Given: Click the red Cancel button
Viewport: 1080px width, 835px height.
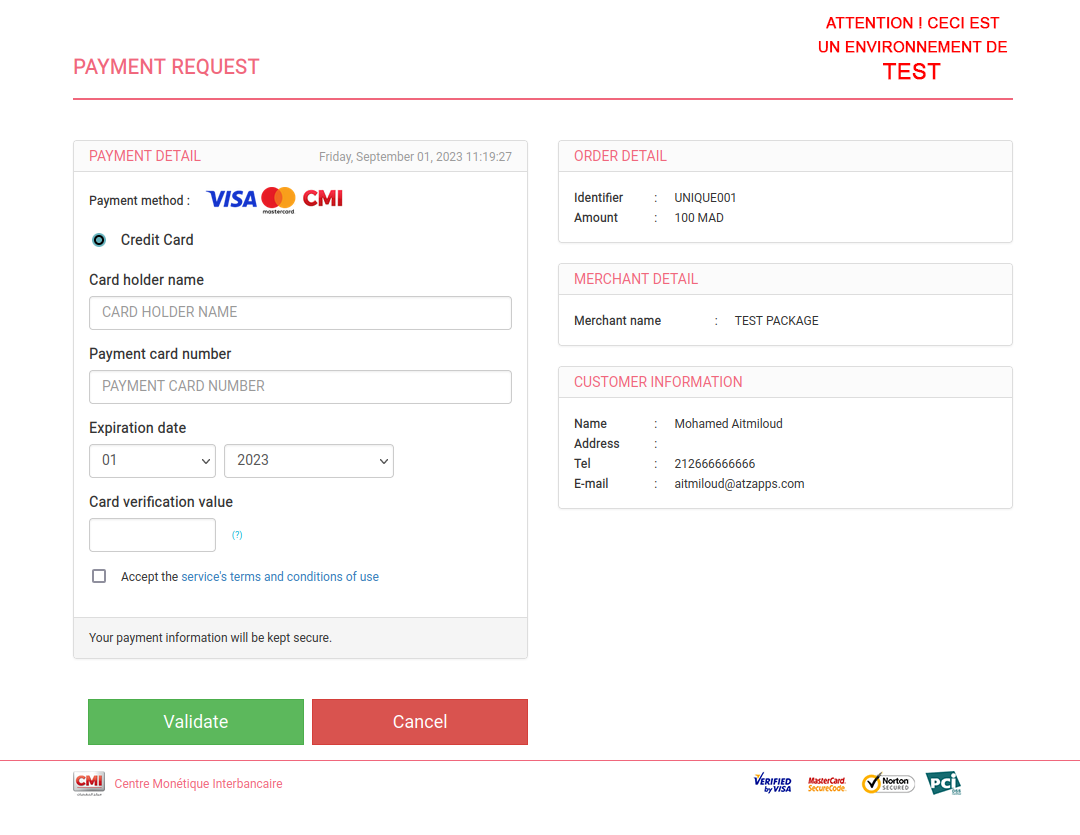Looking at the screenshot, I should point(420,722).
